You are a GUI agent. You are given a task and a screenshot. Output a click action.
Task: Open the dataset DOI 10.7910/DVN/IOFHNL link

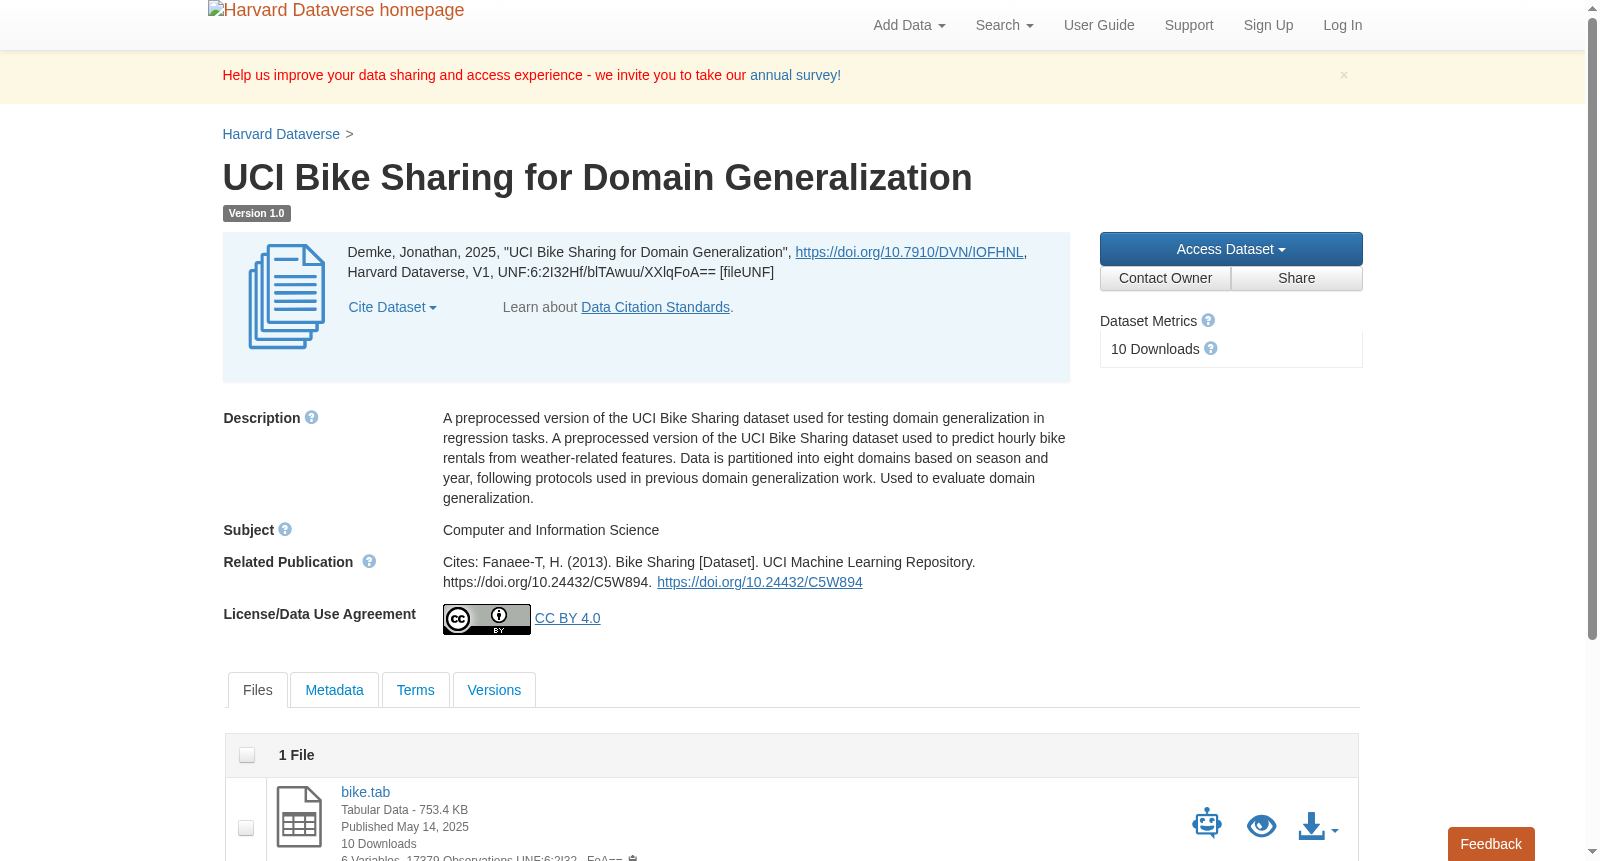coord(909,252)
